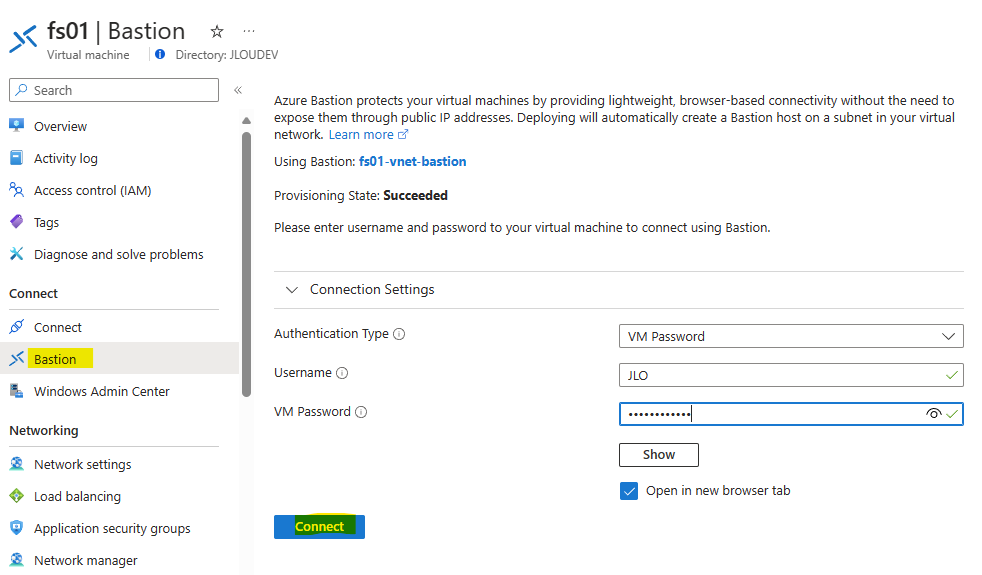Image resolution: width=982 pixels, height=575 pixels.
Task: Click the Application security groups shield icon
Action: (x=17, y=527)
